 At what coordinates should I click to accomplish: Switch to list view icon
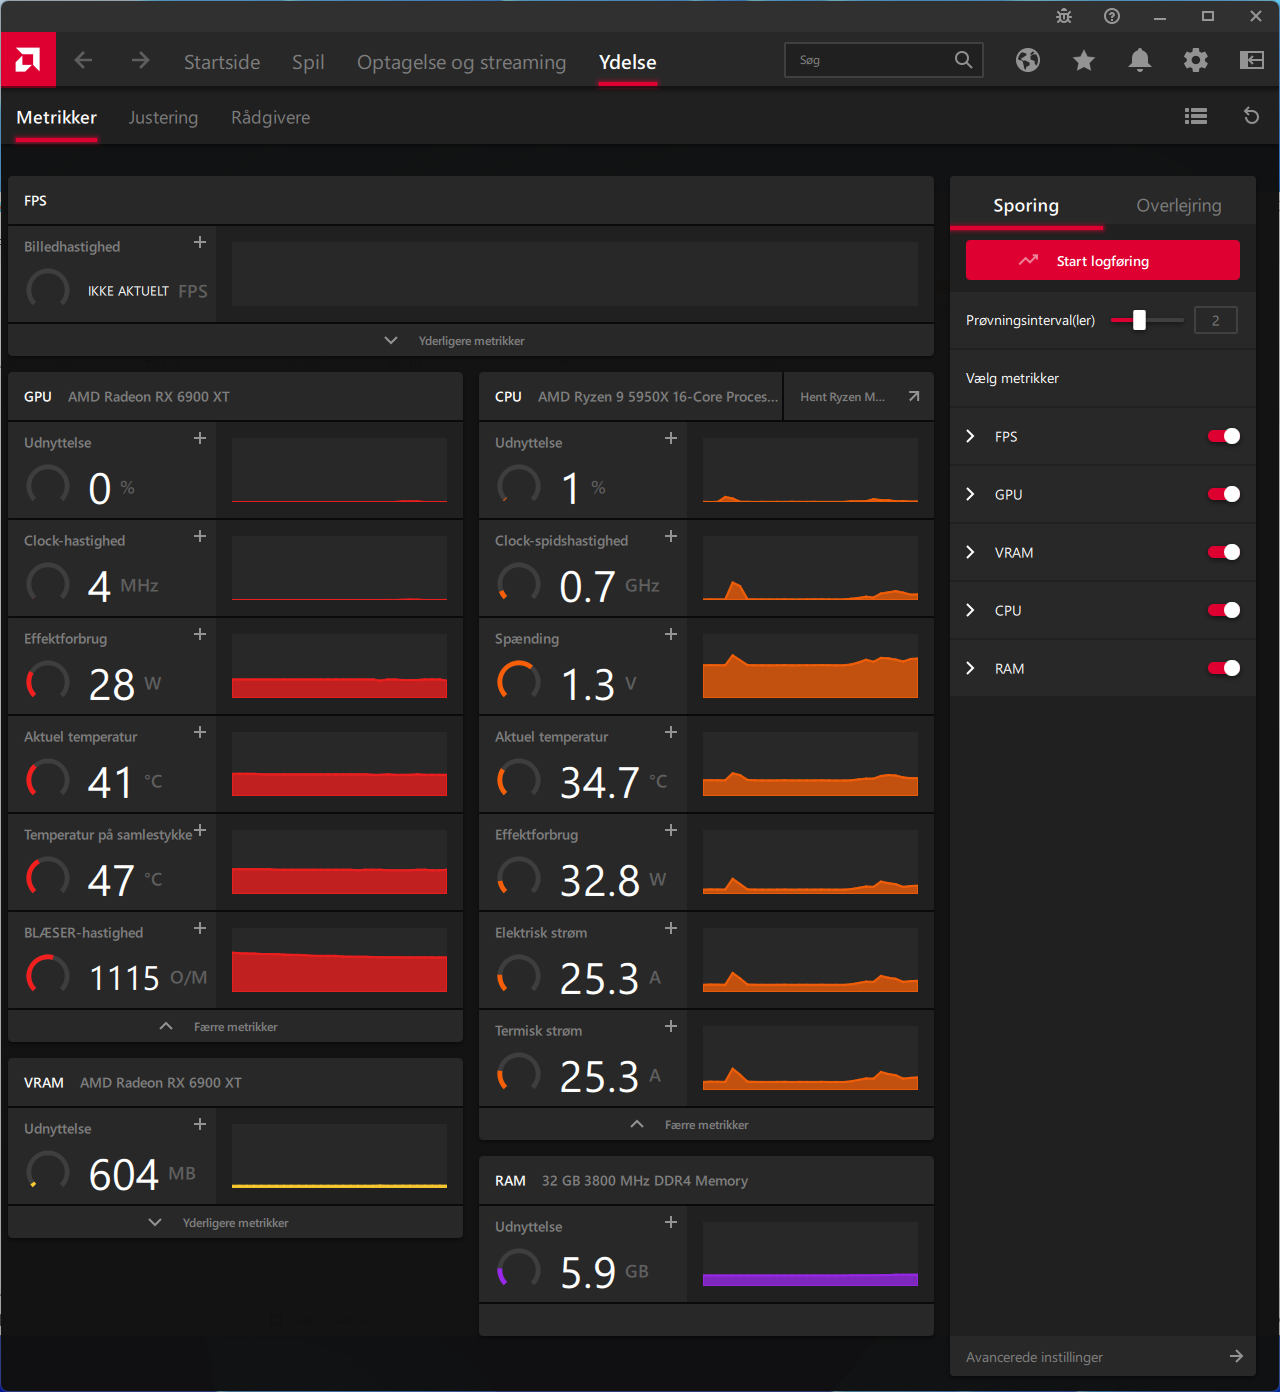(x=1196, y=116)
